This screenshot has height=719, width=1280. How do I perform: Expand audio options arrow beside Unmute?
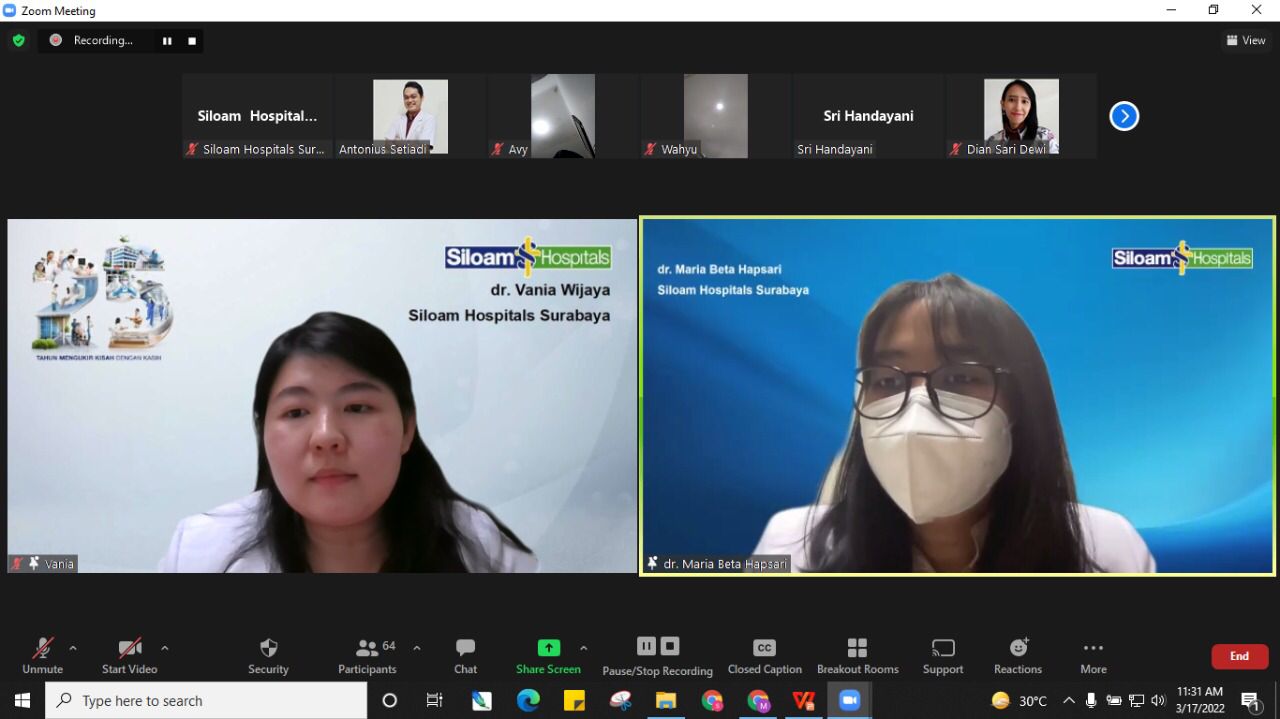point(73,648)
